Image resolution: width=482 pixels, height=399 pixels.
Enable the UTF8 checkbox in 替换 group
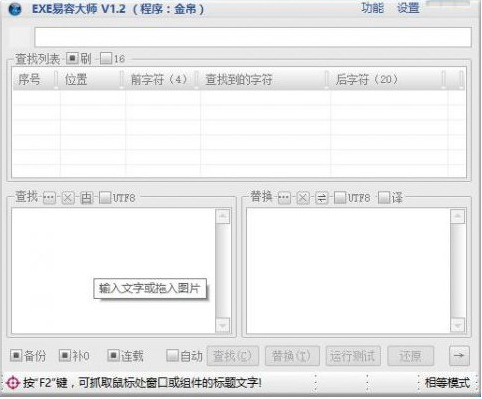(x=340, y=198)
